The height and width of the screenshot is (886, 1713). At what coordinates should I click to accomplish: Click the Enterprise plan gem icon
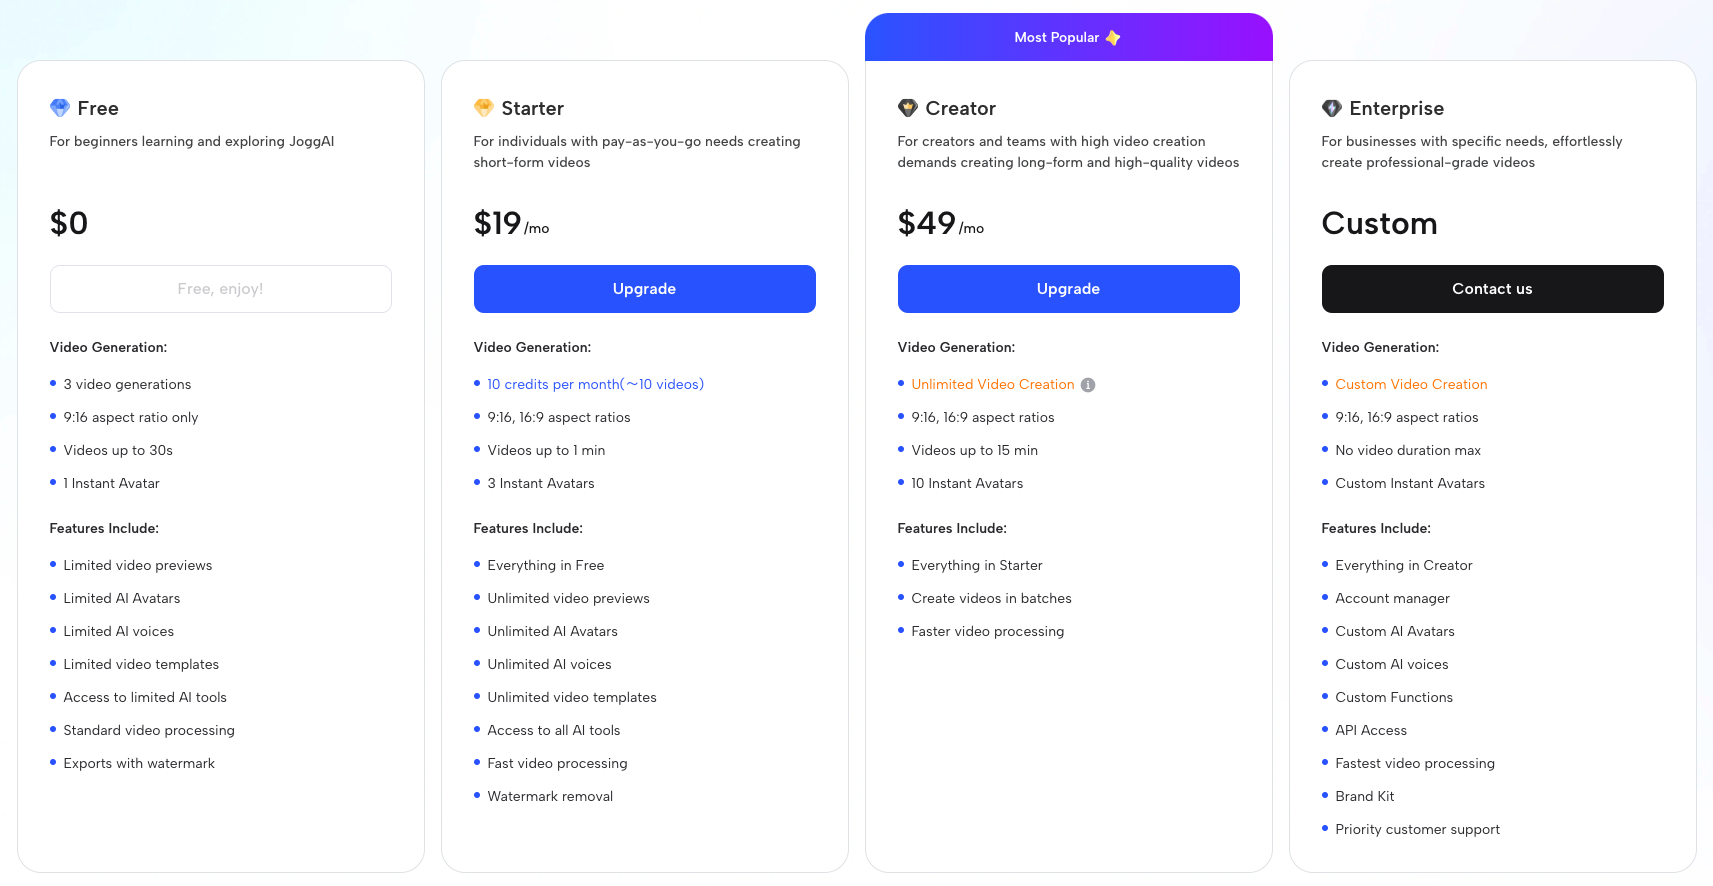1332,108
